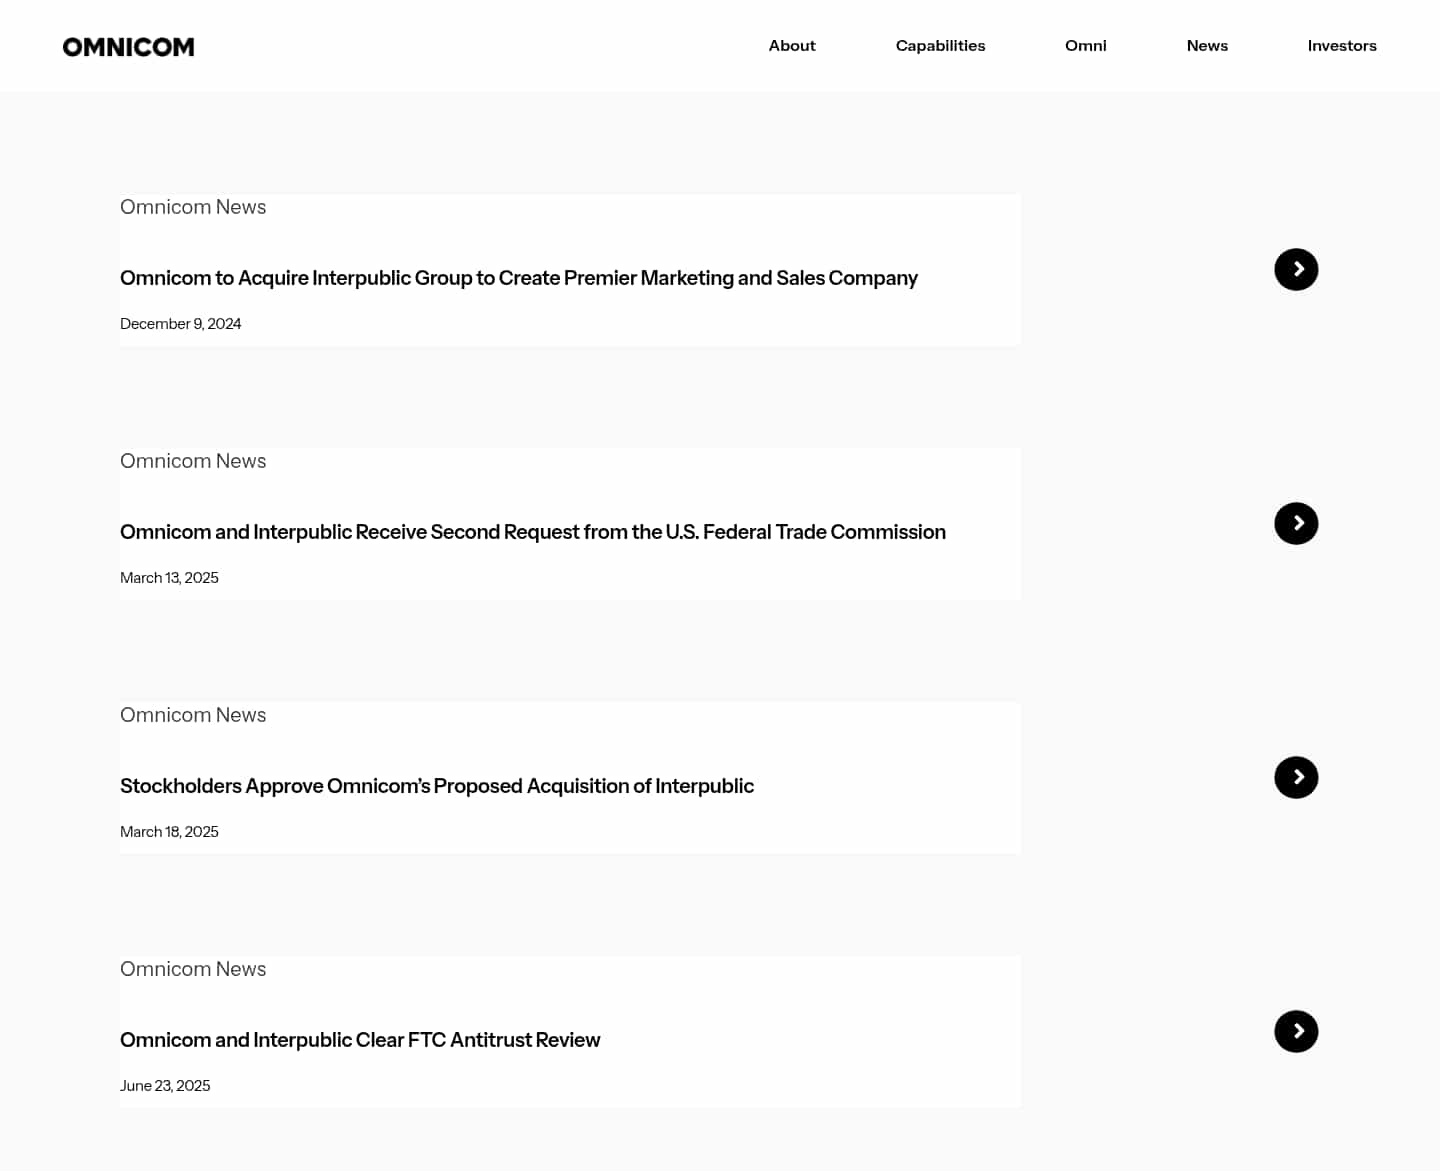Go to the News section
1440x1171 pixels.
1207,45
